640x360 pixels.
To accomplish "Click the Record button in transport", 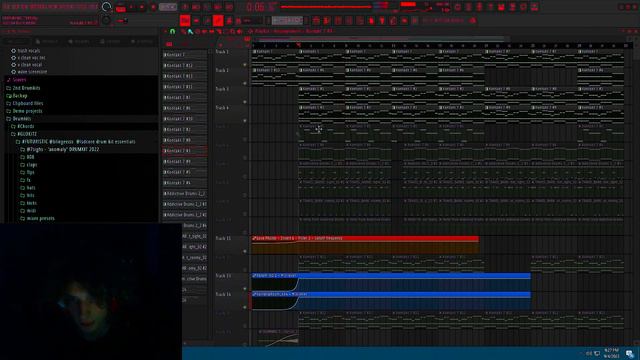I will [153, 7].
